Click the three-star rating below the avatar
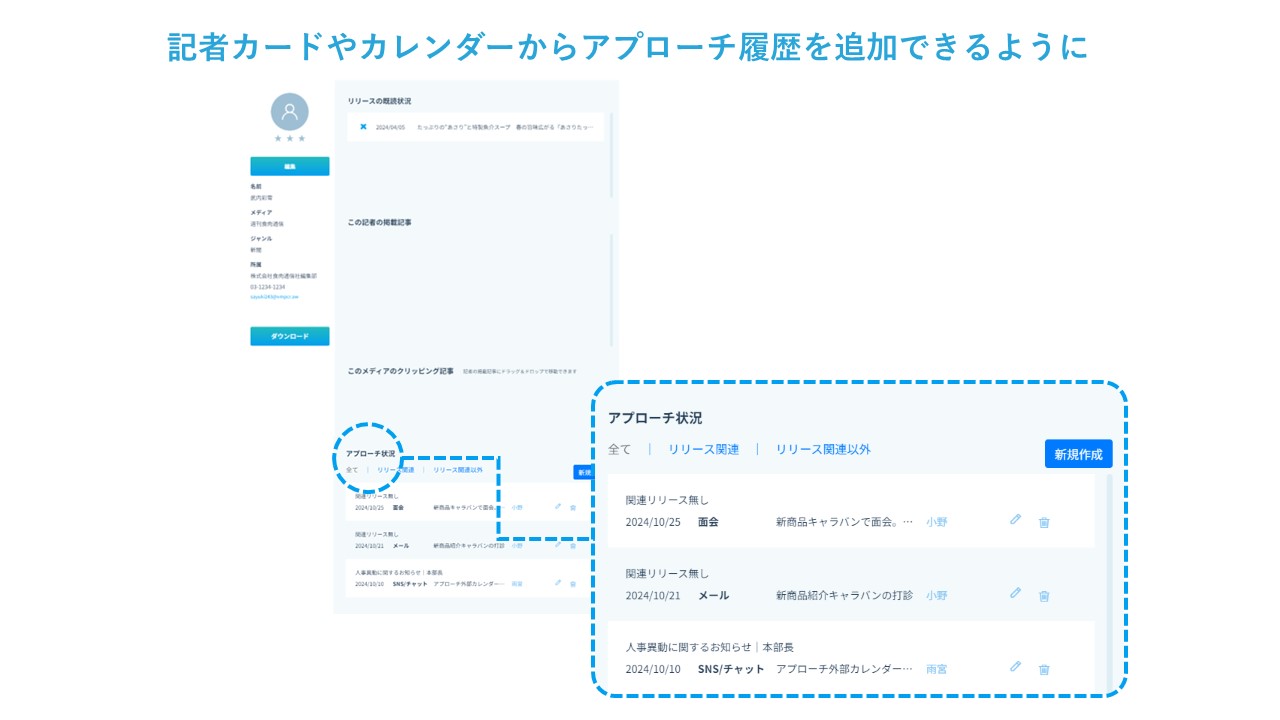 (290, 139)
